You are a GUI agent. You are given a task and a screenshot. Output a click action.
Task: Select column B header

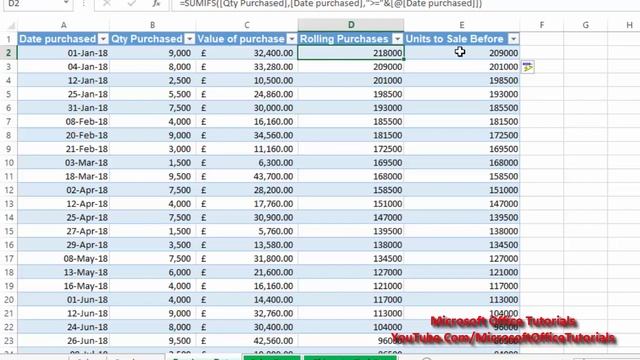(153, 25)
